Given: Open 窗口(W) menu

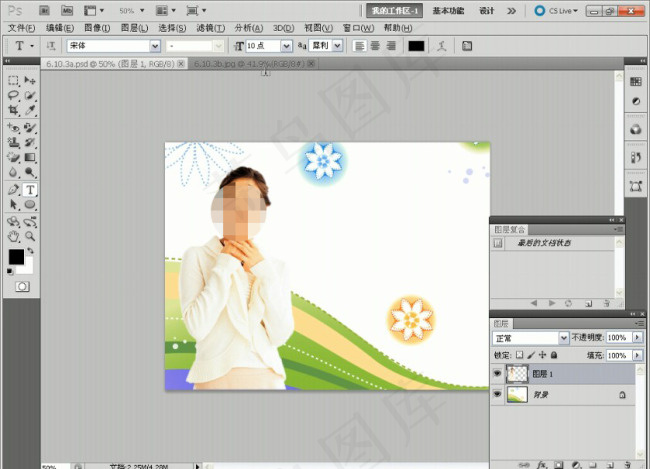Looking at the screenshot, I should pyautogui.click(x=359, y=28).
